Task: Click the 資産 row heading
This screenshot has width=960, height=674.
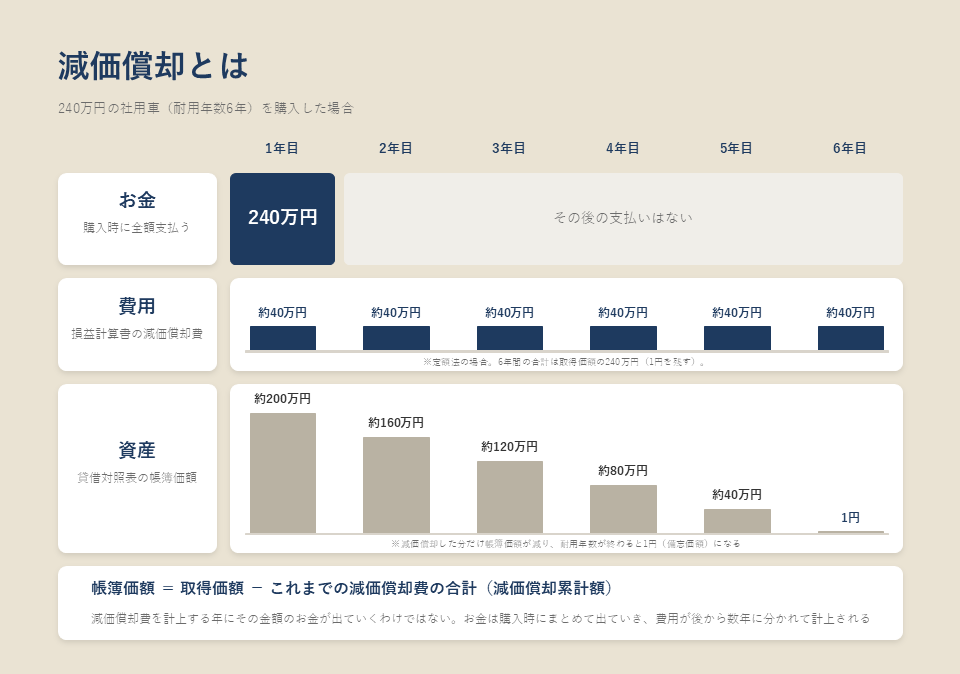Action: (137, 450)
